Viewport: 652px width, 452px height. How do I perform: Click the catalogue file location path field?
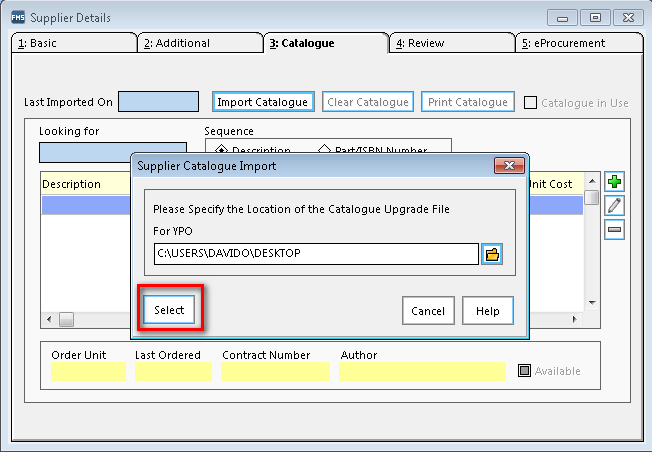[316, 254]
